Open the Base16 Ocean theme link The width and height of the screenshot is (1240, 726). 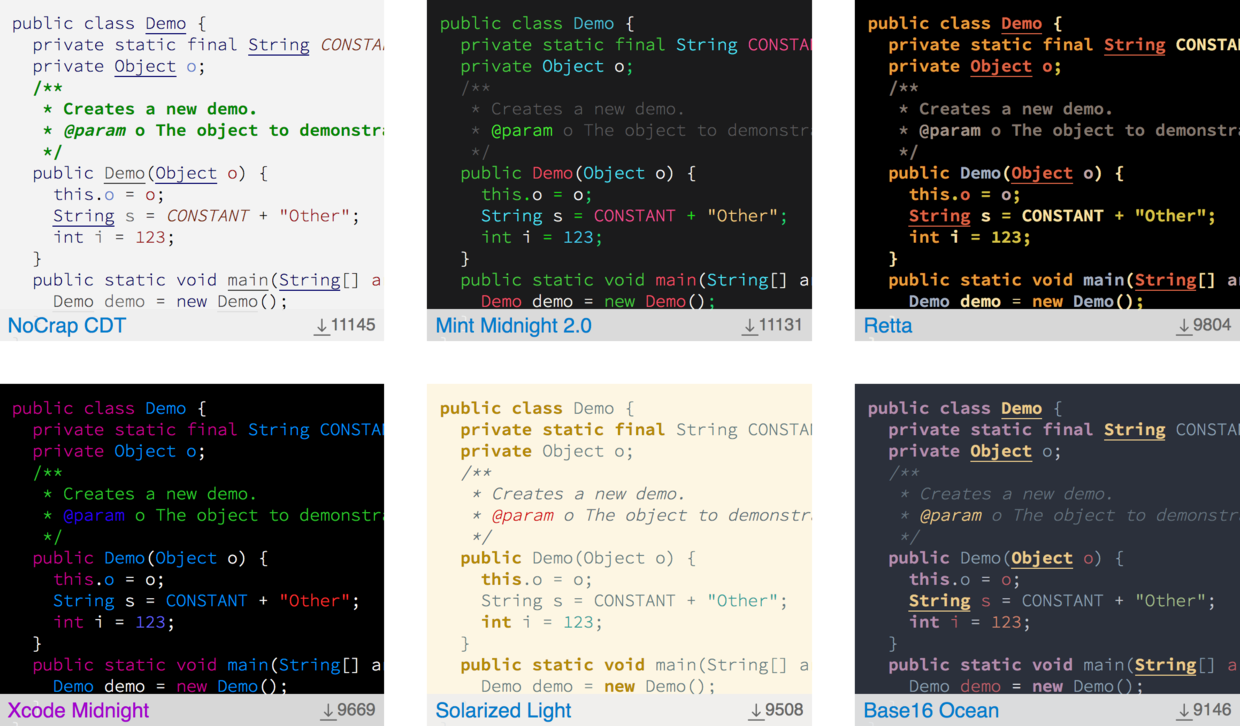931,710
